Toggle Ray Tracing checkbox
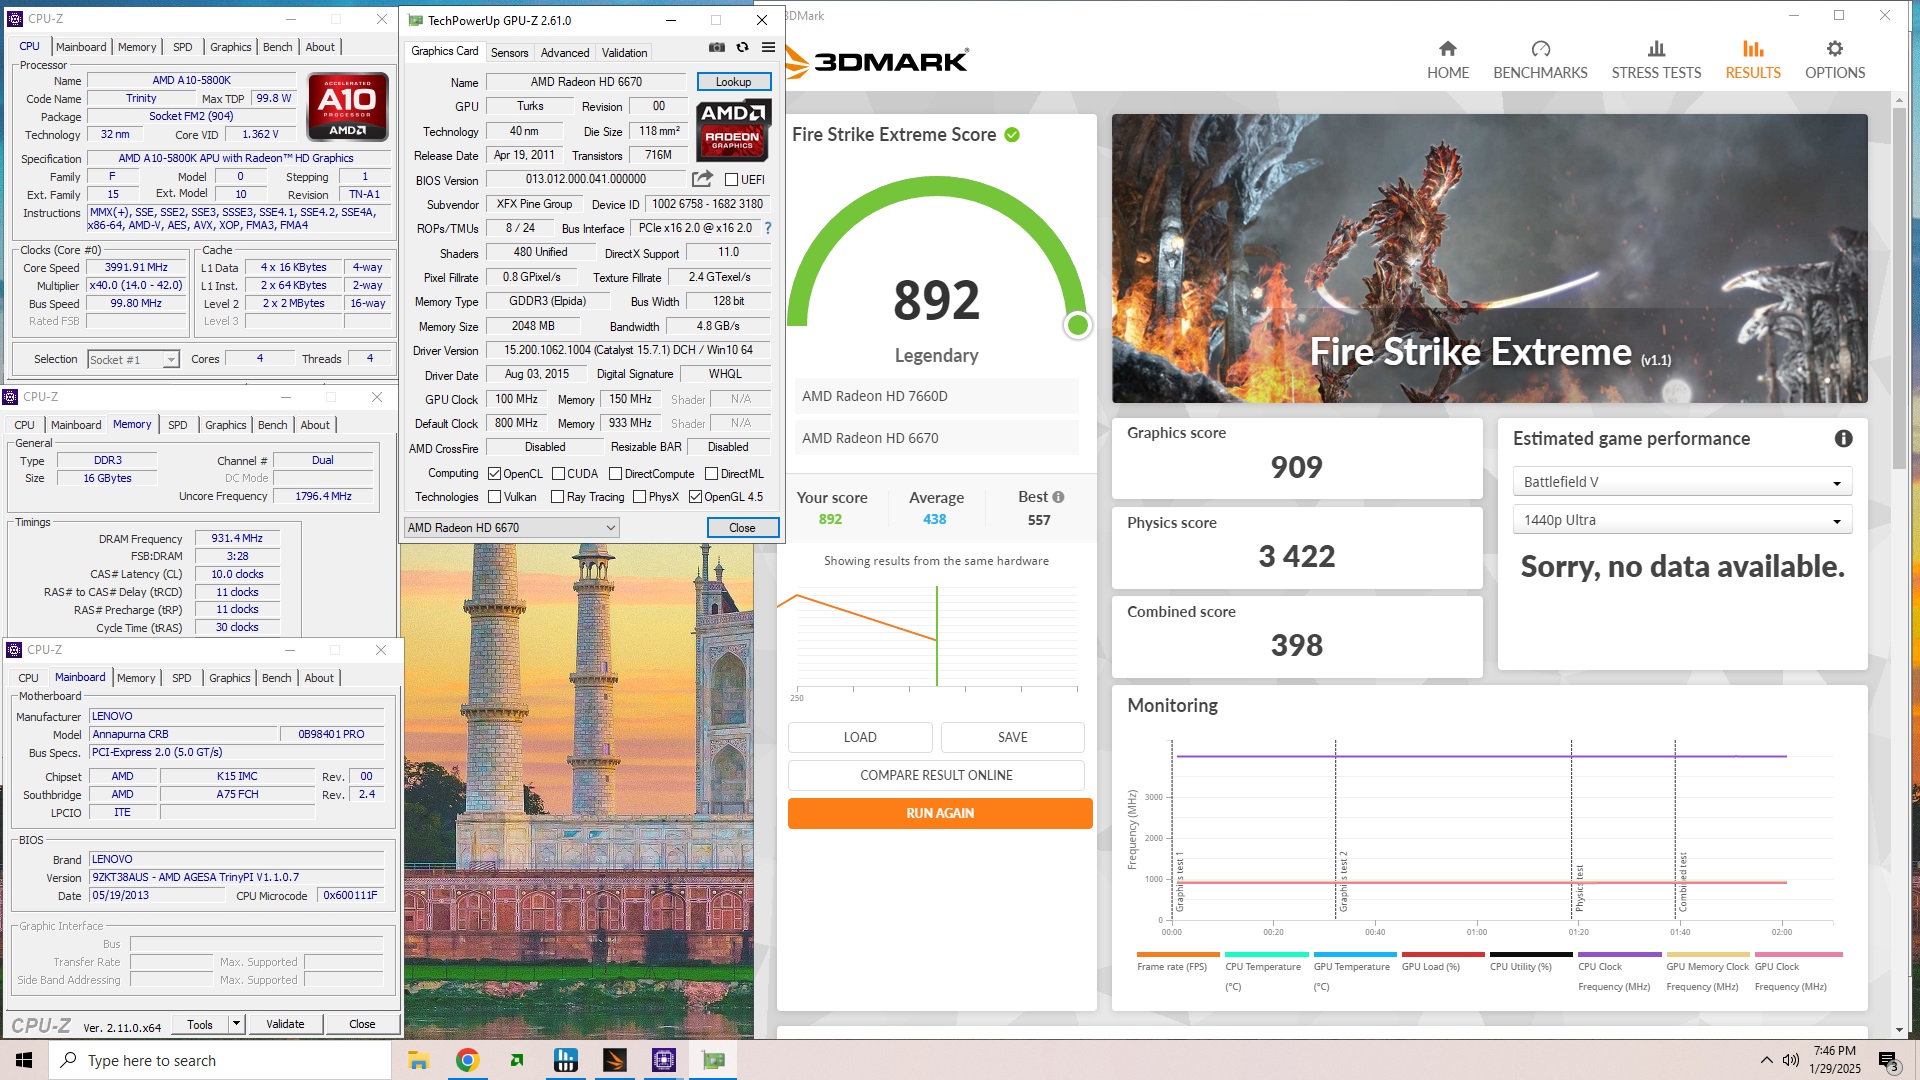The image size is (1920, 1080). 557,497
